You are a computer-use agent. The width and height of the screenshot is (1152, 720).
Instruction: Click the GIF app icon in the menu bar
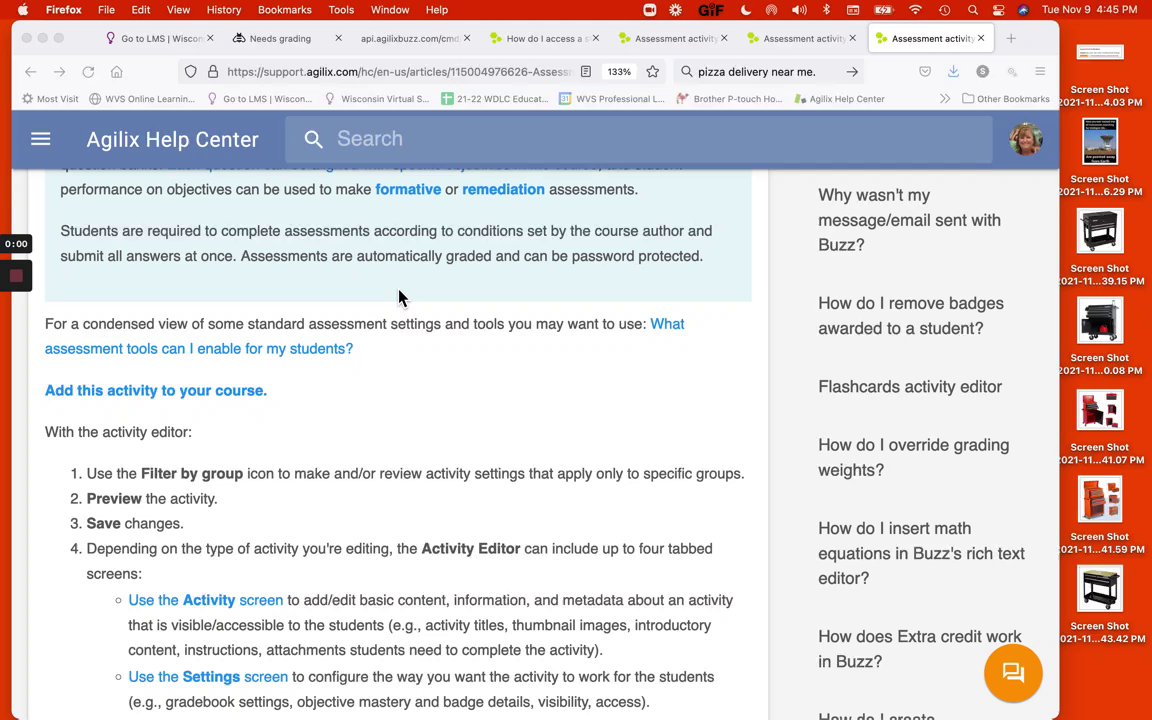[710, 10]
